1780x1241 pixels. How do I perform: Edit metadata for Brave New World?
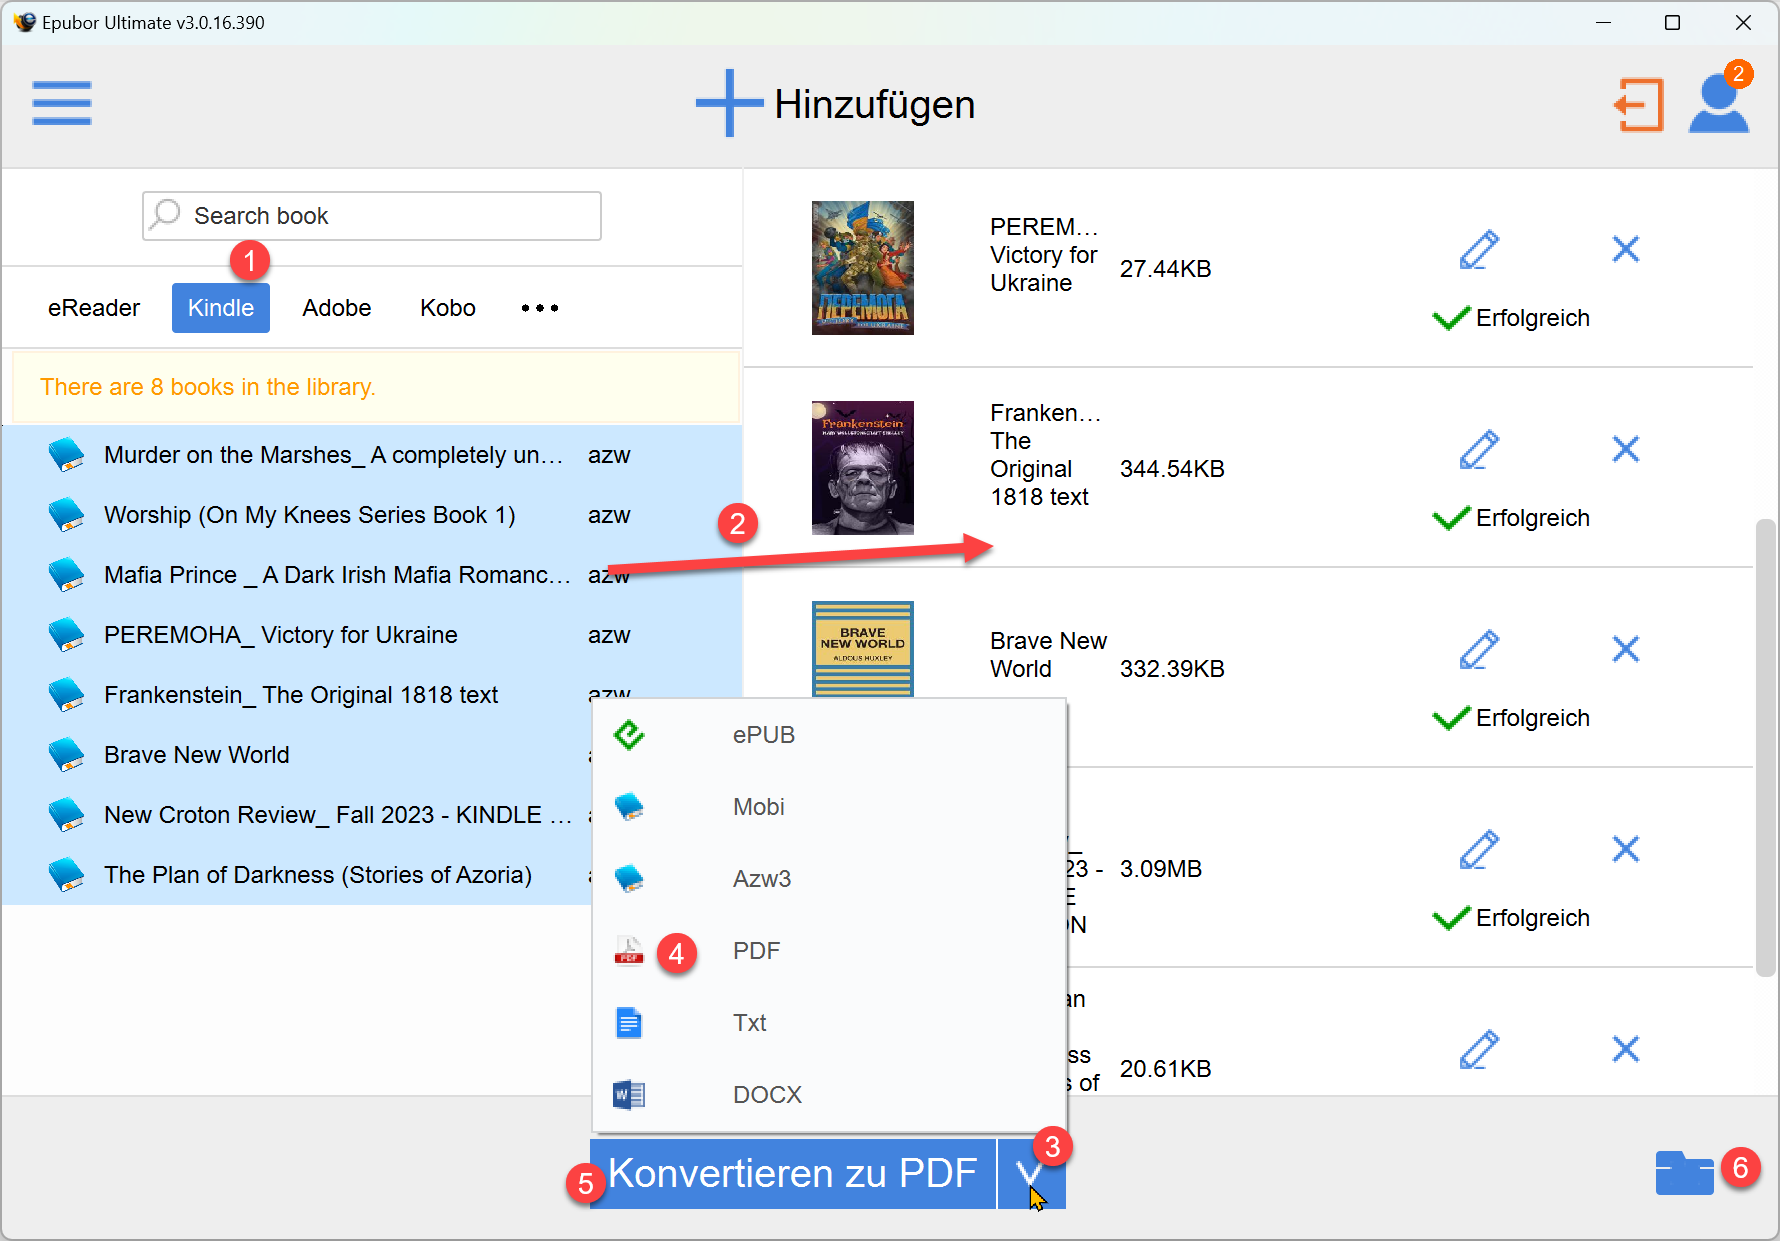pyautogui.click(x=1479, y=649)
